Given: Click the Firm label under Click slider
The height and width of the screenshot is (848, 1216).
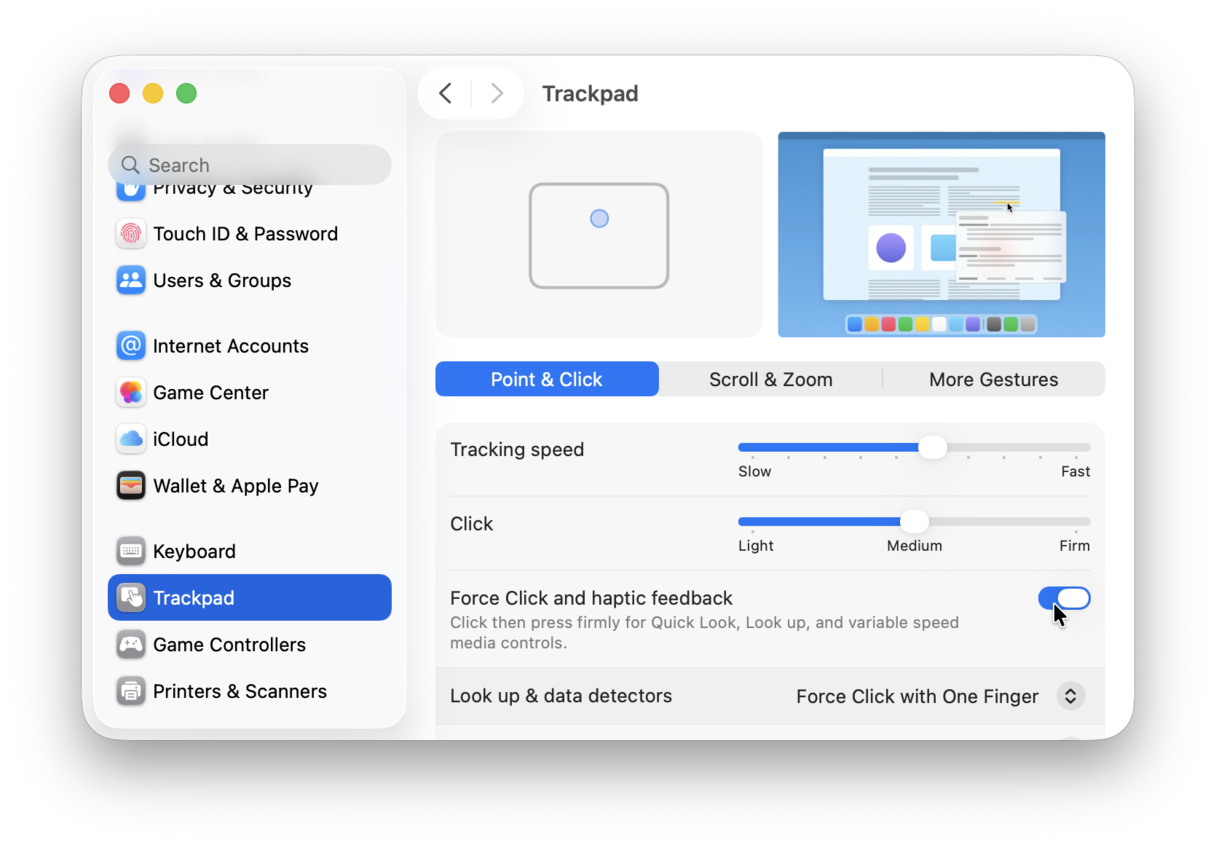Looking at the screenshot, I should [1075, 546].
